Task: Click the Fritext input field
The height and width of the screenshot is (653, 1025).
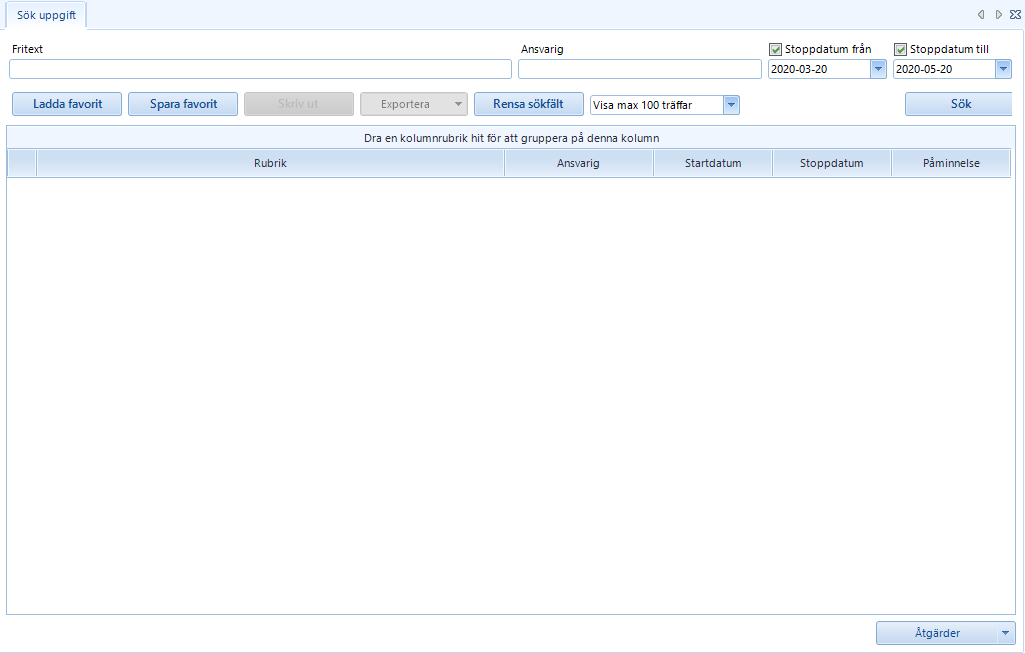Action: (x=260, y=69)
